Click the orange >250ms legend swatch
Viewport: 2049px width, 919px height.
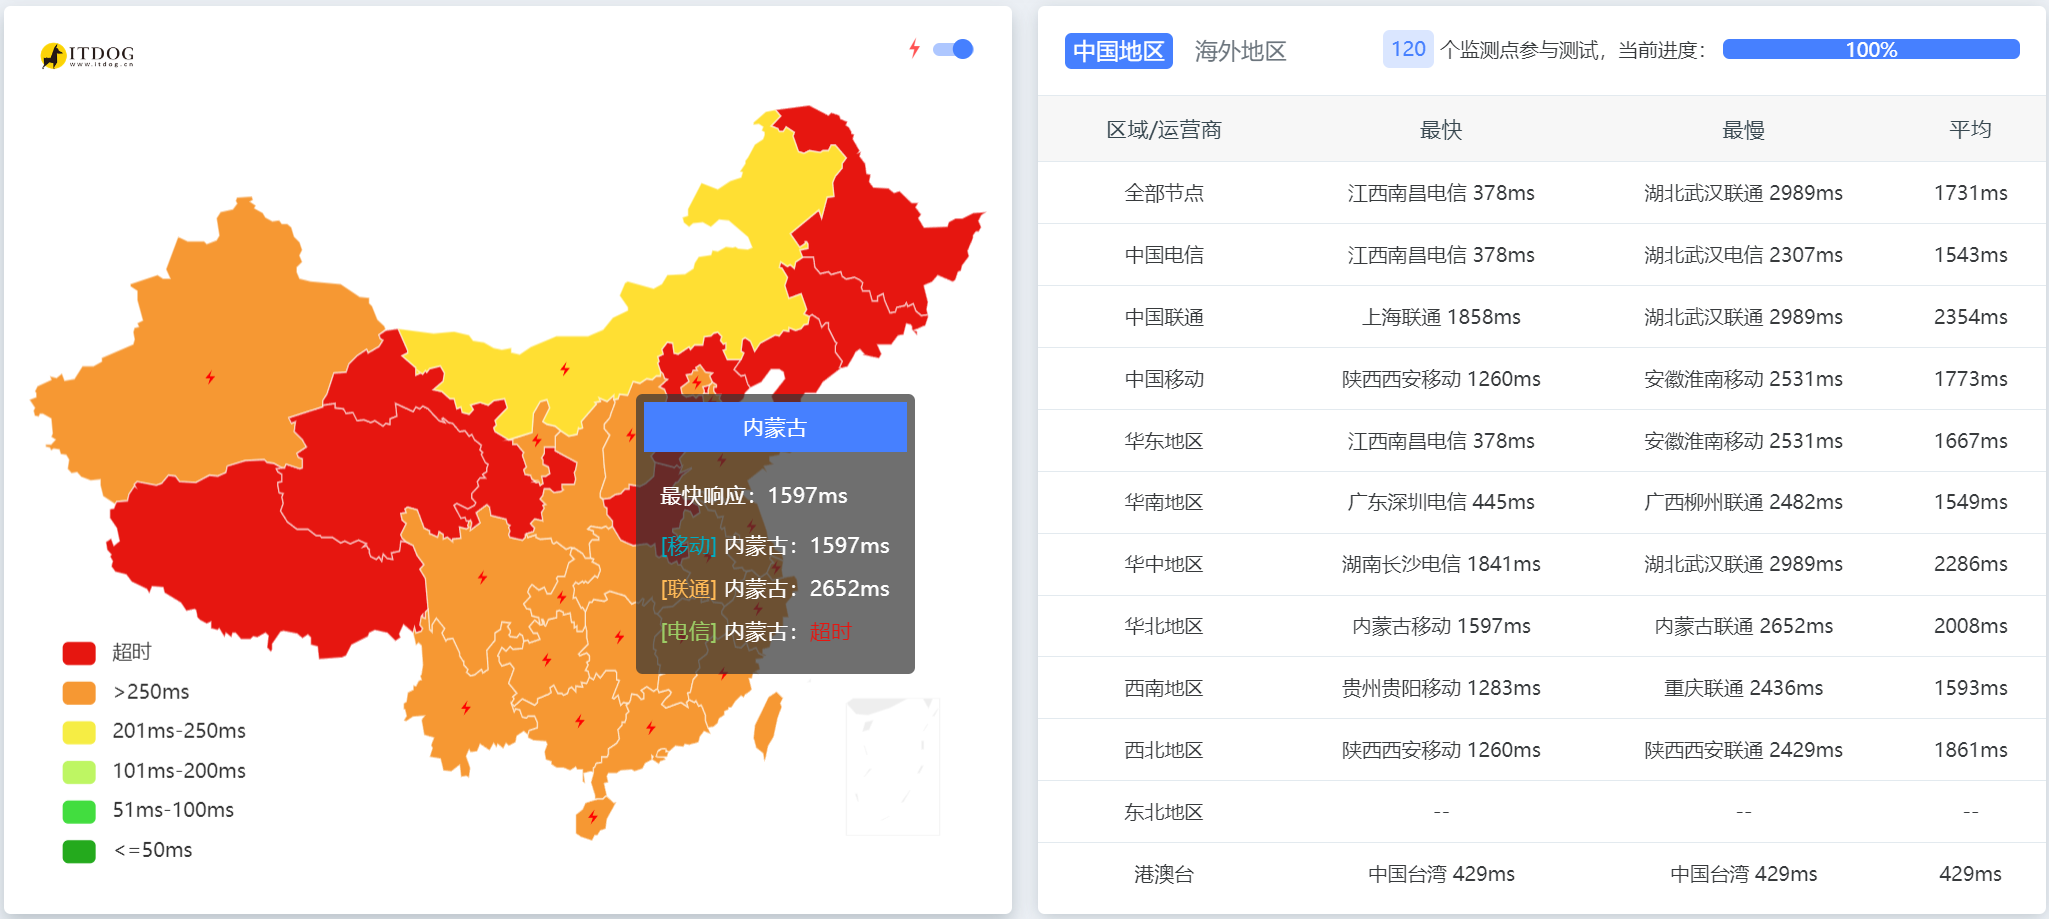tap(79, 693)
